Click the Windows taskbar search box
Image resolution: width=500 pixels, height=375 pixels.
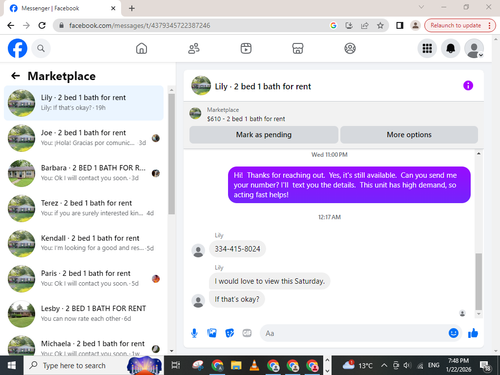pyautogui.click(x=94, y=365)
